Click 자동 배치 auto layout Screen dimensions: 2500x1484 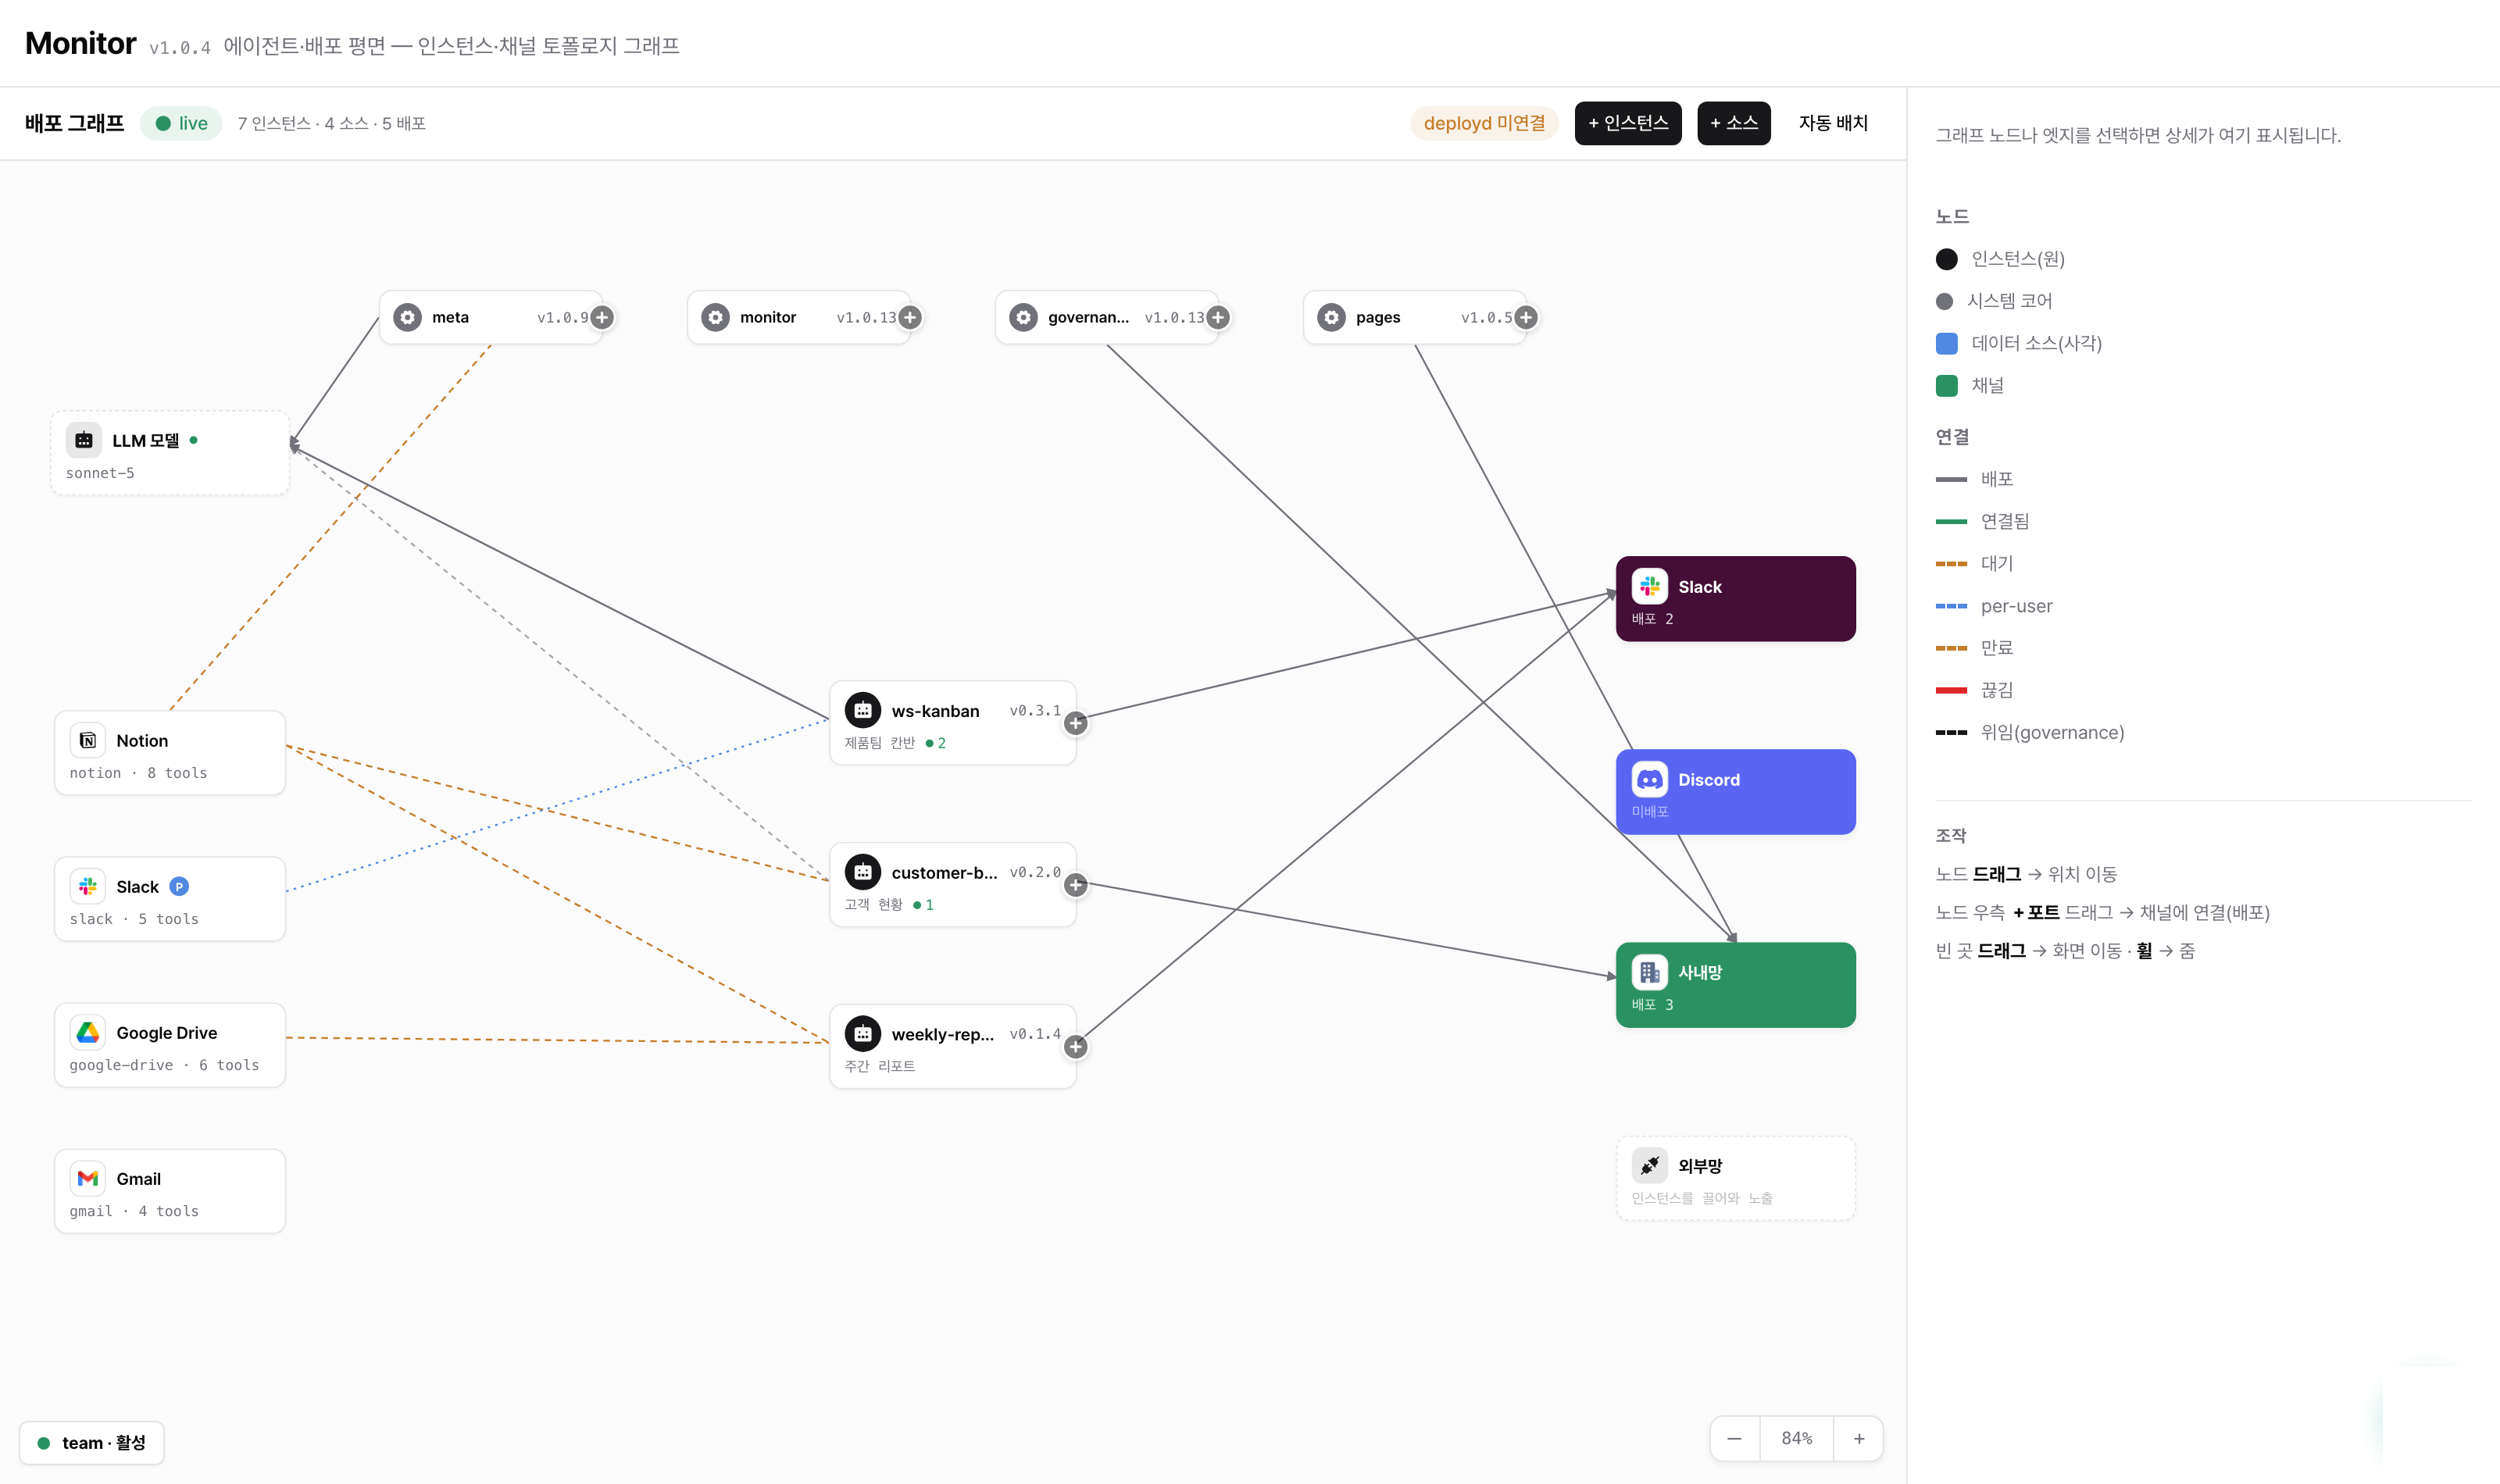(1833, 123)
